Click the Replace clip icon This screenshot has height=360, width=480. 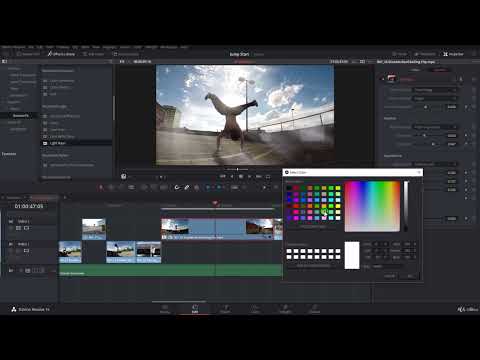(x=164, y=187)
